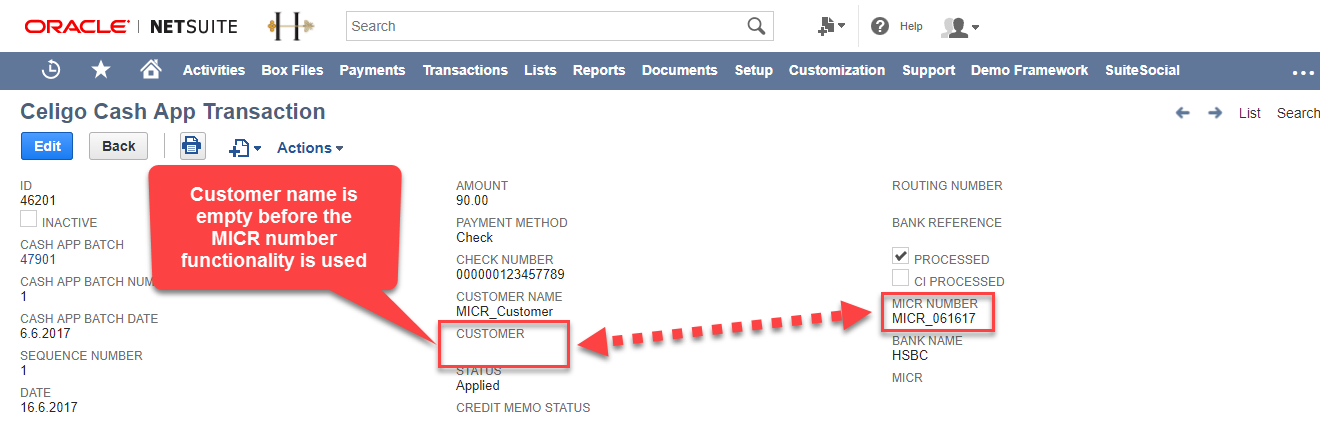This screenshot has height=434, width=1320.
Task: Select payment method Check value
Action: tap(475, 237)
